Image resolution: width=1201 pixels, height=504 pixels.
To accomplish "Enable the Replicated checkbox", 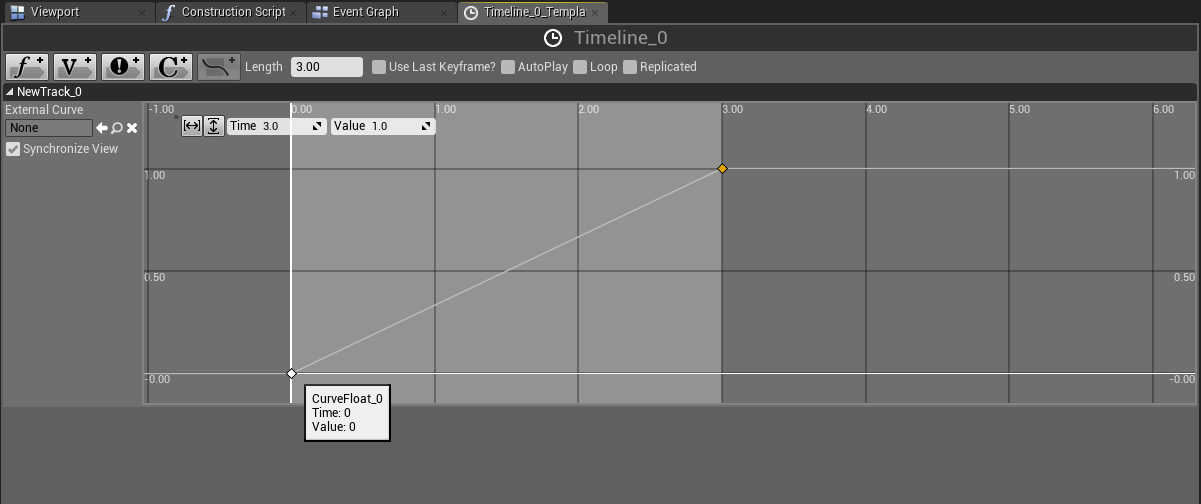I will [x=630, y=67].
